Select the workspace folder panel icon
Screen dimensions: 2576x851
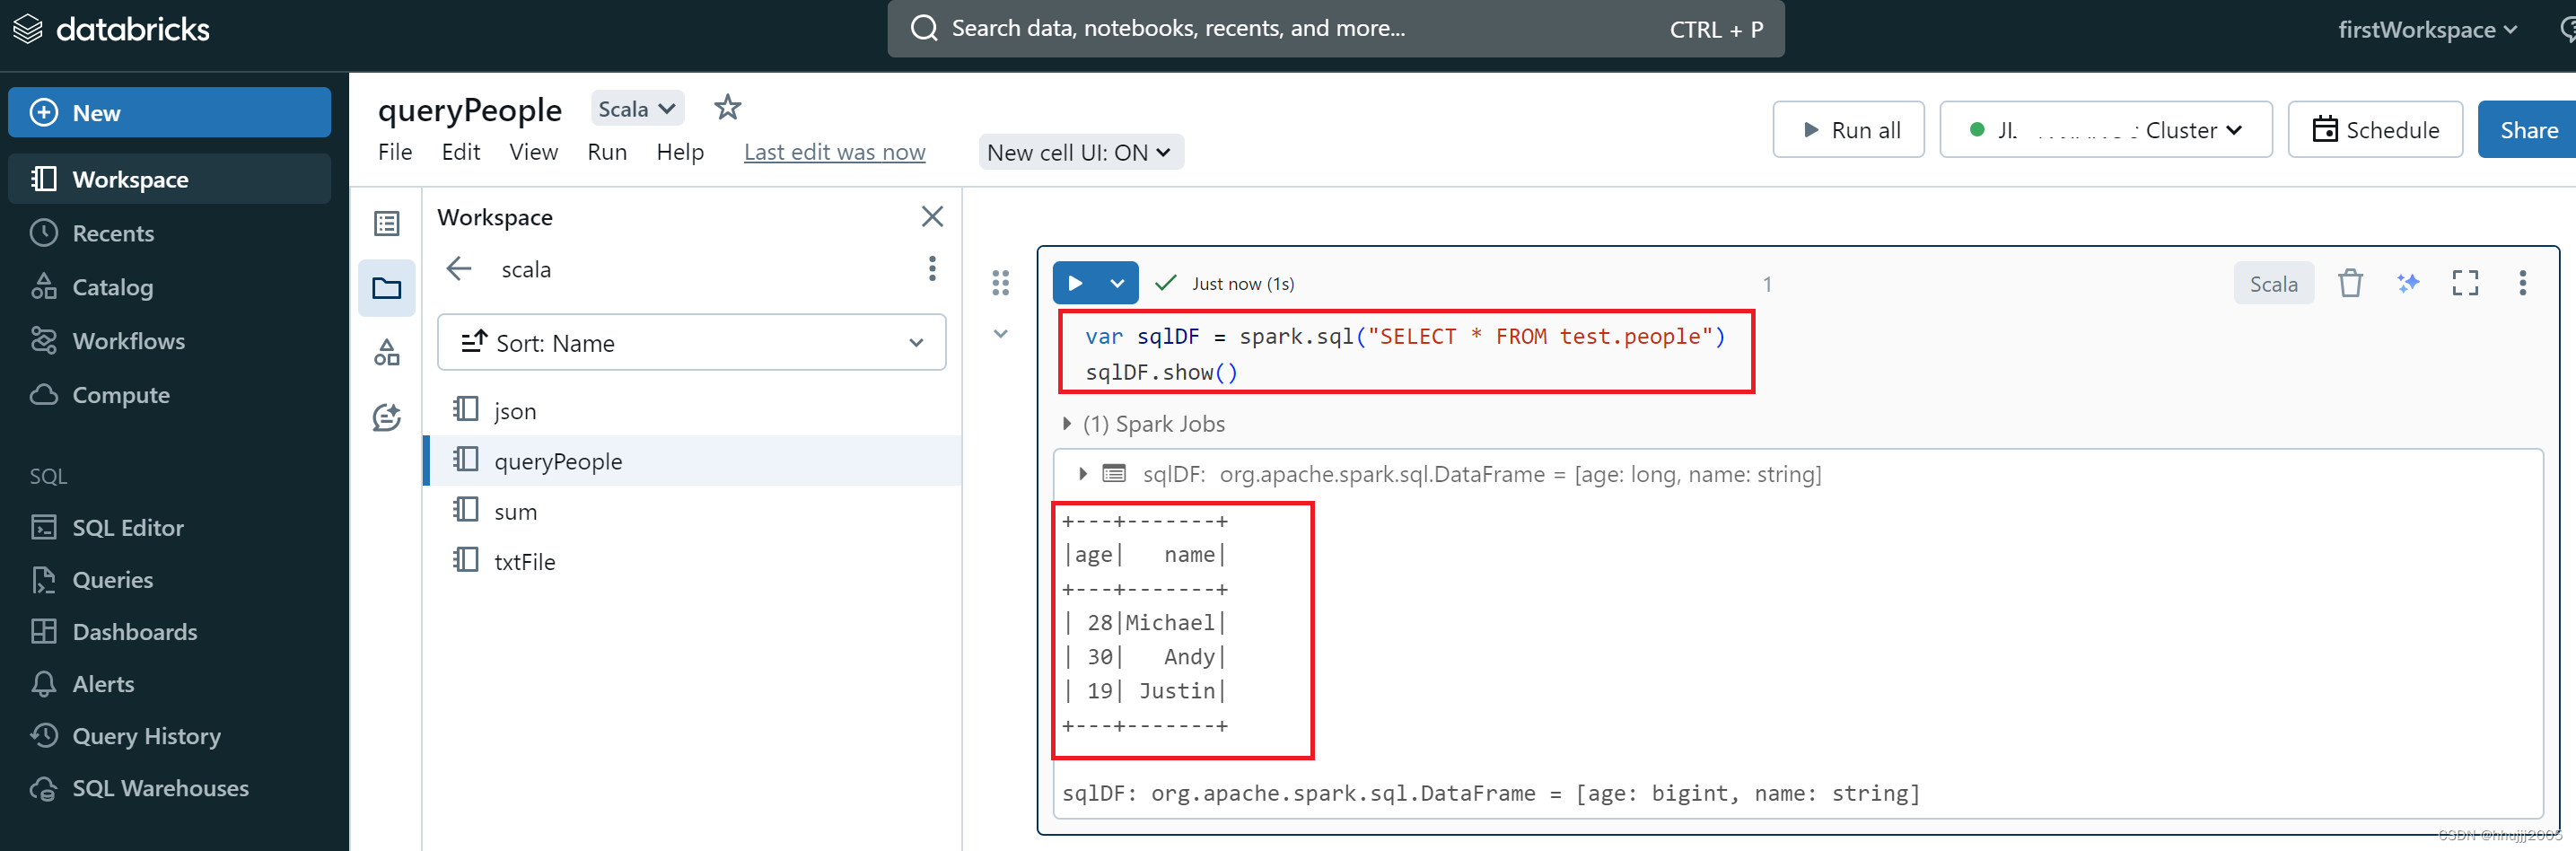387,288
